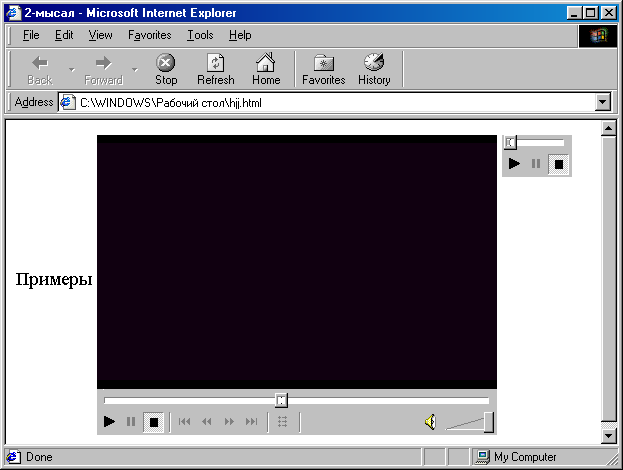
Task: Rewind the video in large player
Action: coord(207,422)
